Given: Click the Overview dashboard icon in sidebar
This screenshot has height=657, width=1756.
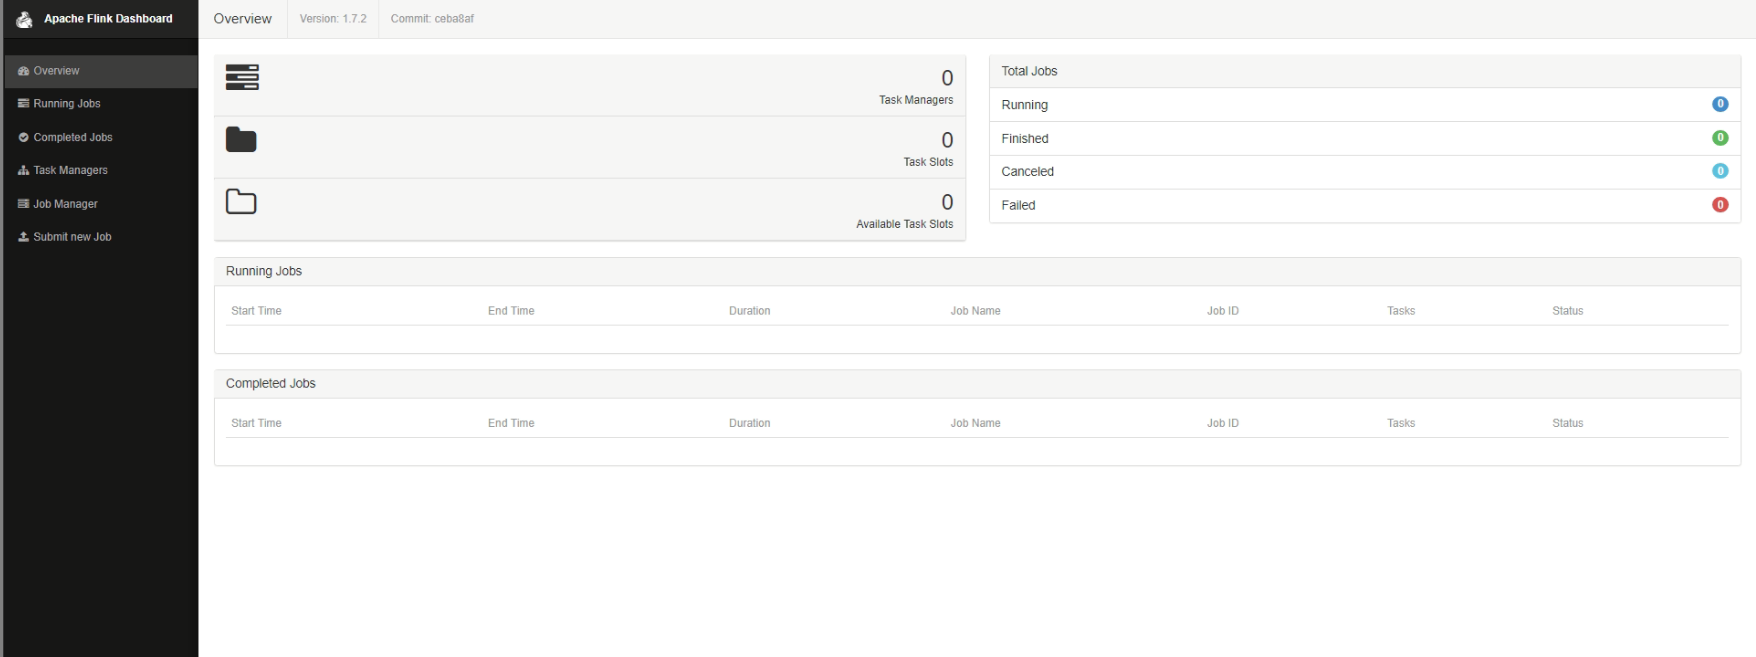Looking at the screenshot, I should (x=23, y=71).
